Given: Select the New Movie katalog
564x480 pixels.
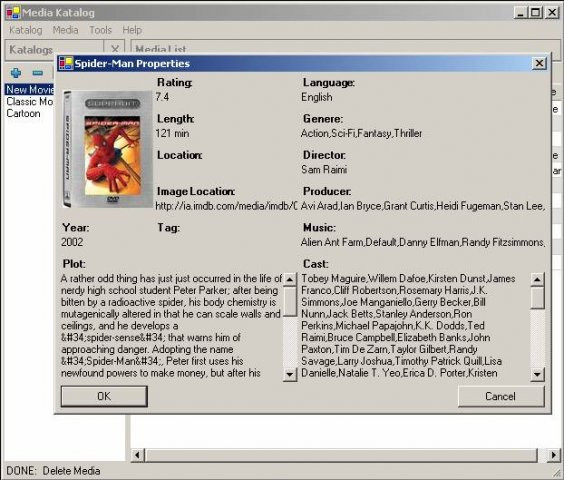Looking at the screenshot, I should (x=29, y=90).
